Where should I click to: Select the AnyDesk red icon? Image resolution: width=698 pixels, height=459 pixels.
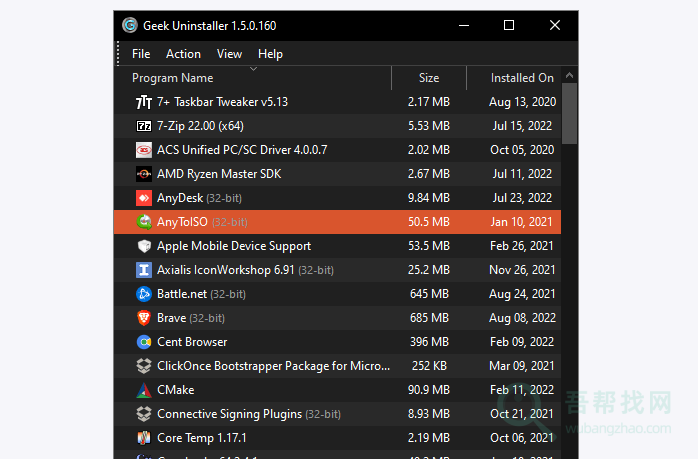point(144,198)
